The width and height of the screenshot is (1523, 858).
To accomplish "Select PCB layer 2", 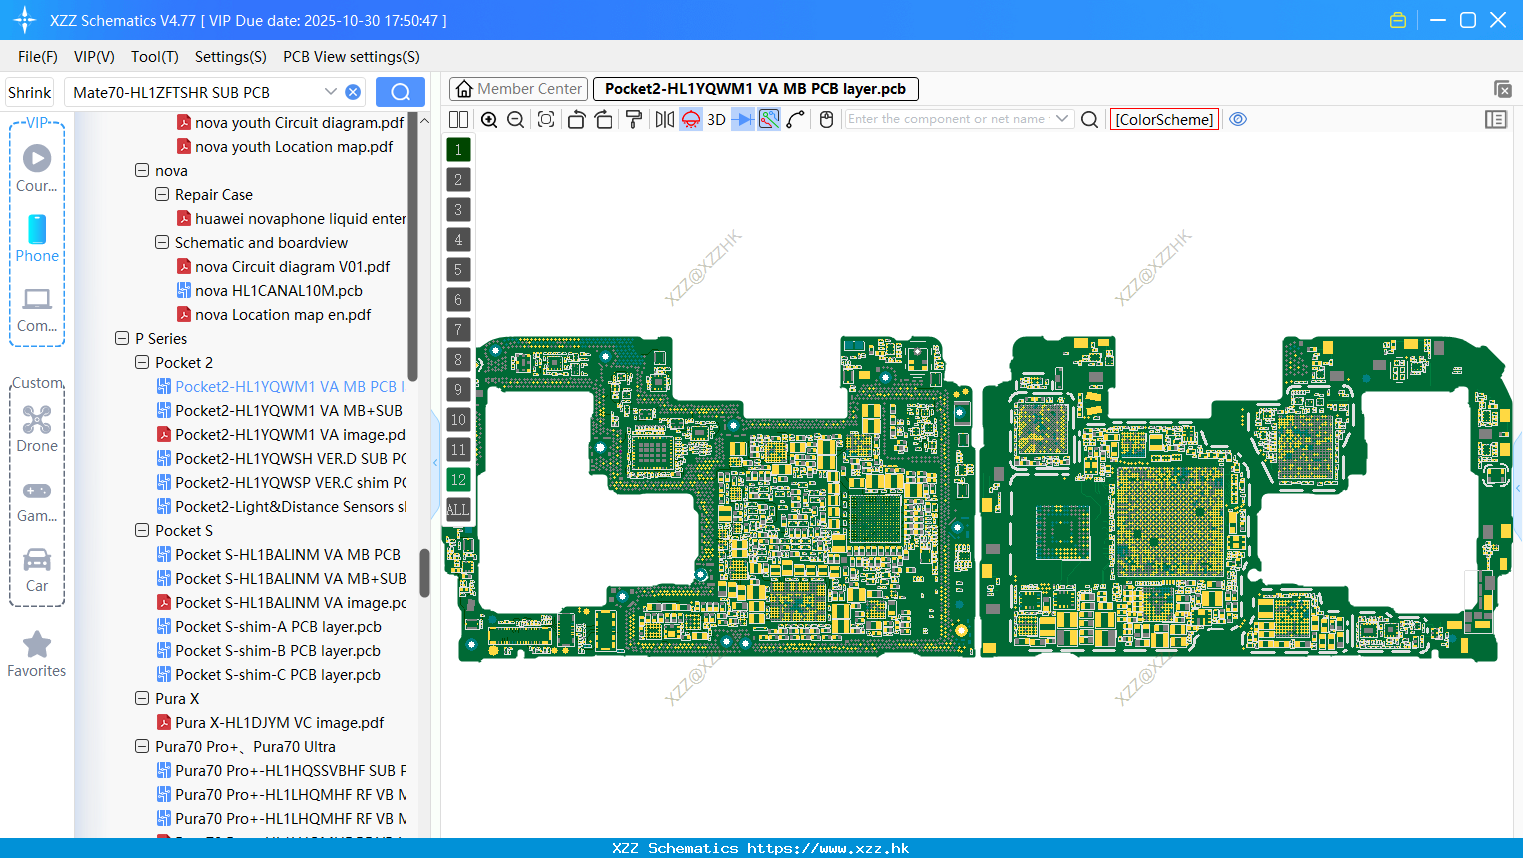I will click(458, 179).
